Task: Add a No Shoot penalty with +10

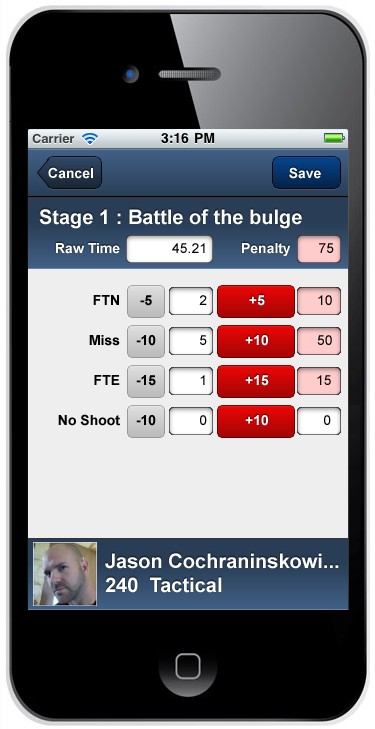Action: point(256,421)
